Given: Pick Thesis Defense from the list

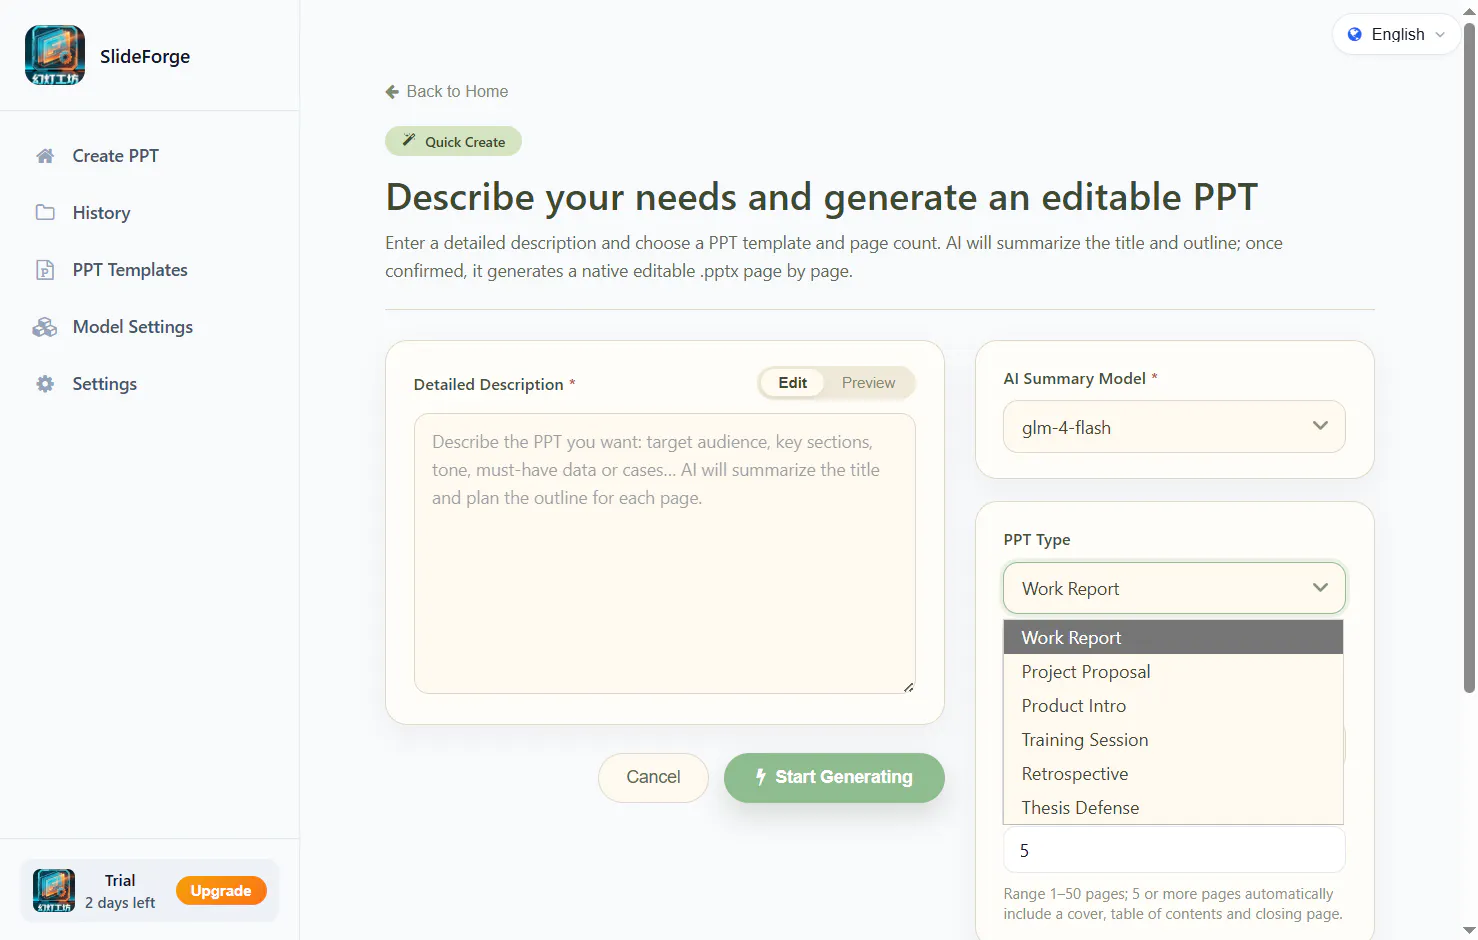Looking at the screenshot, I should click(x=1173, y=807).
